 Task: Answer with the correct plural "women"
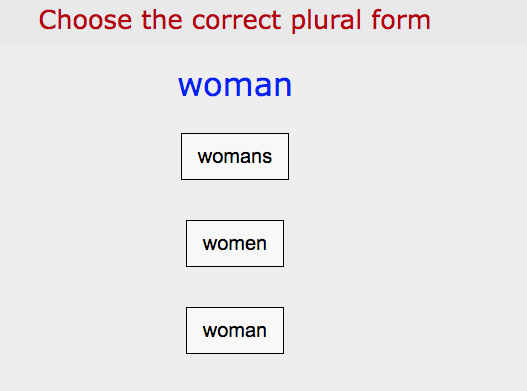[x=235, y=243]
